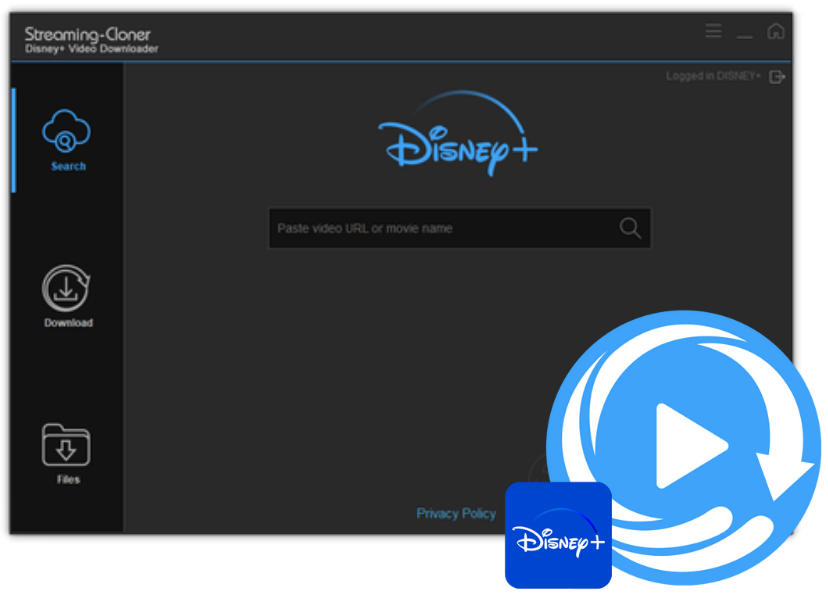The image size is (828, 594).
Task: Click the 'Streaming-Cloner' title text
Action: tap(88, 34)
